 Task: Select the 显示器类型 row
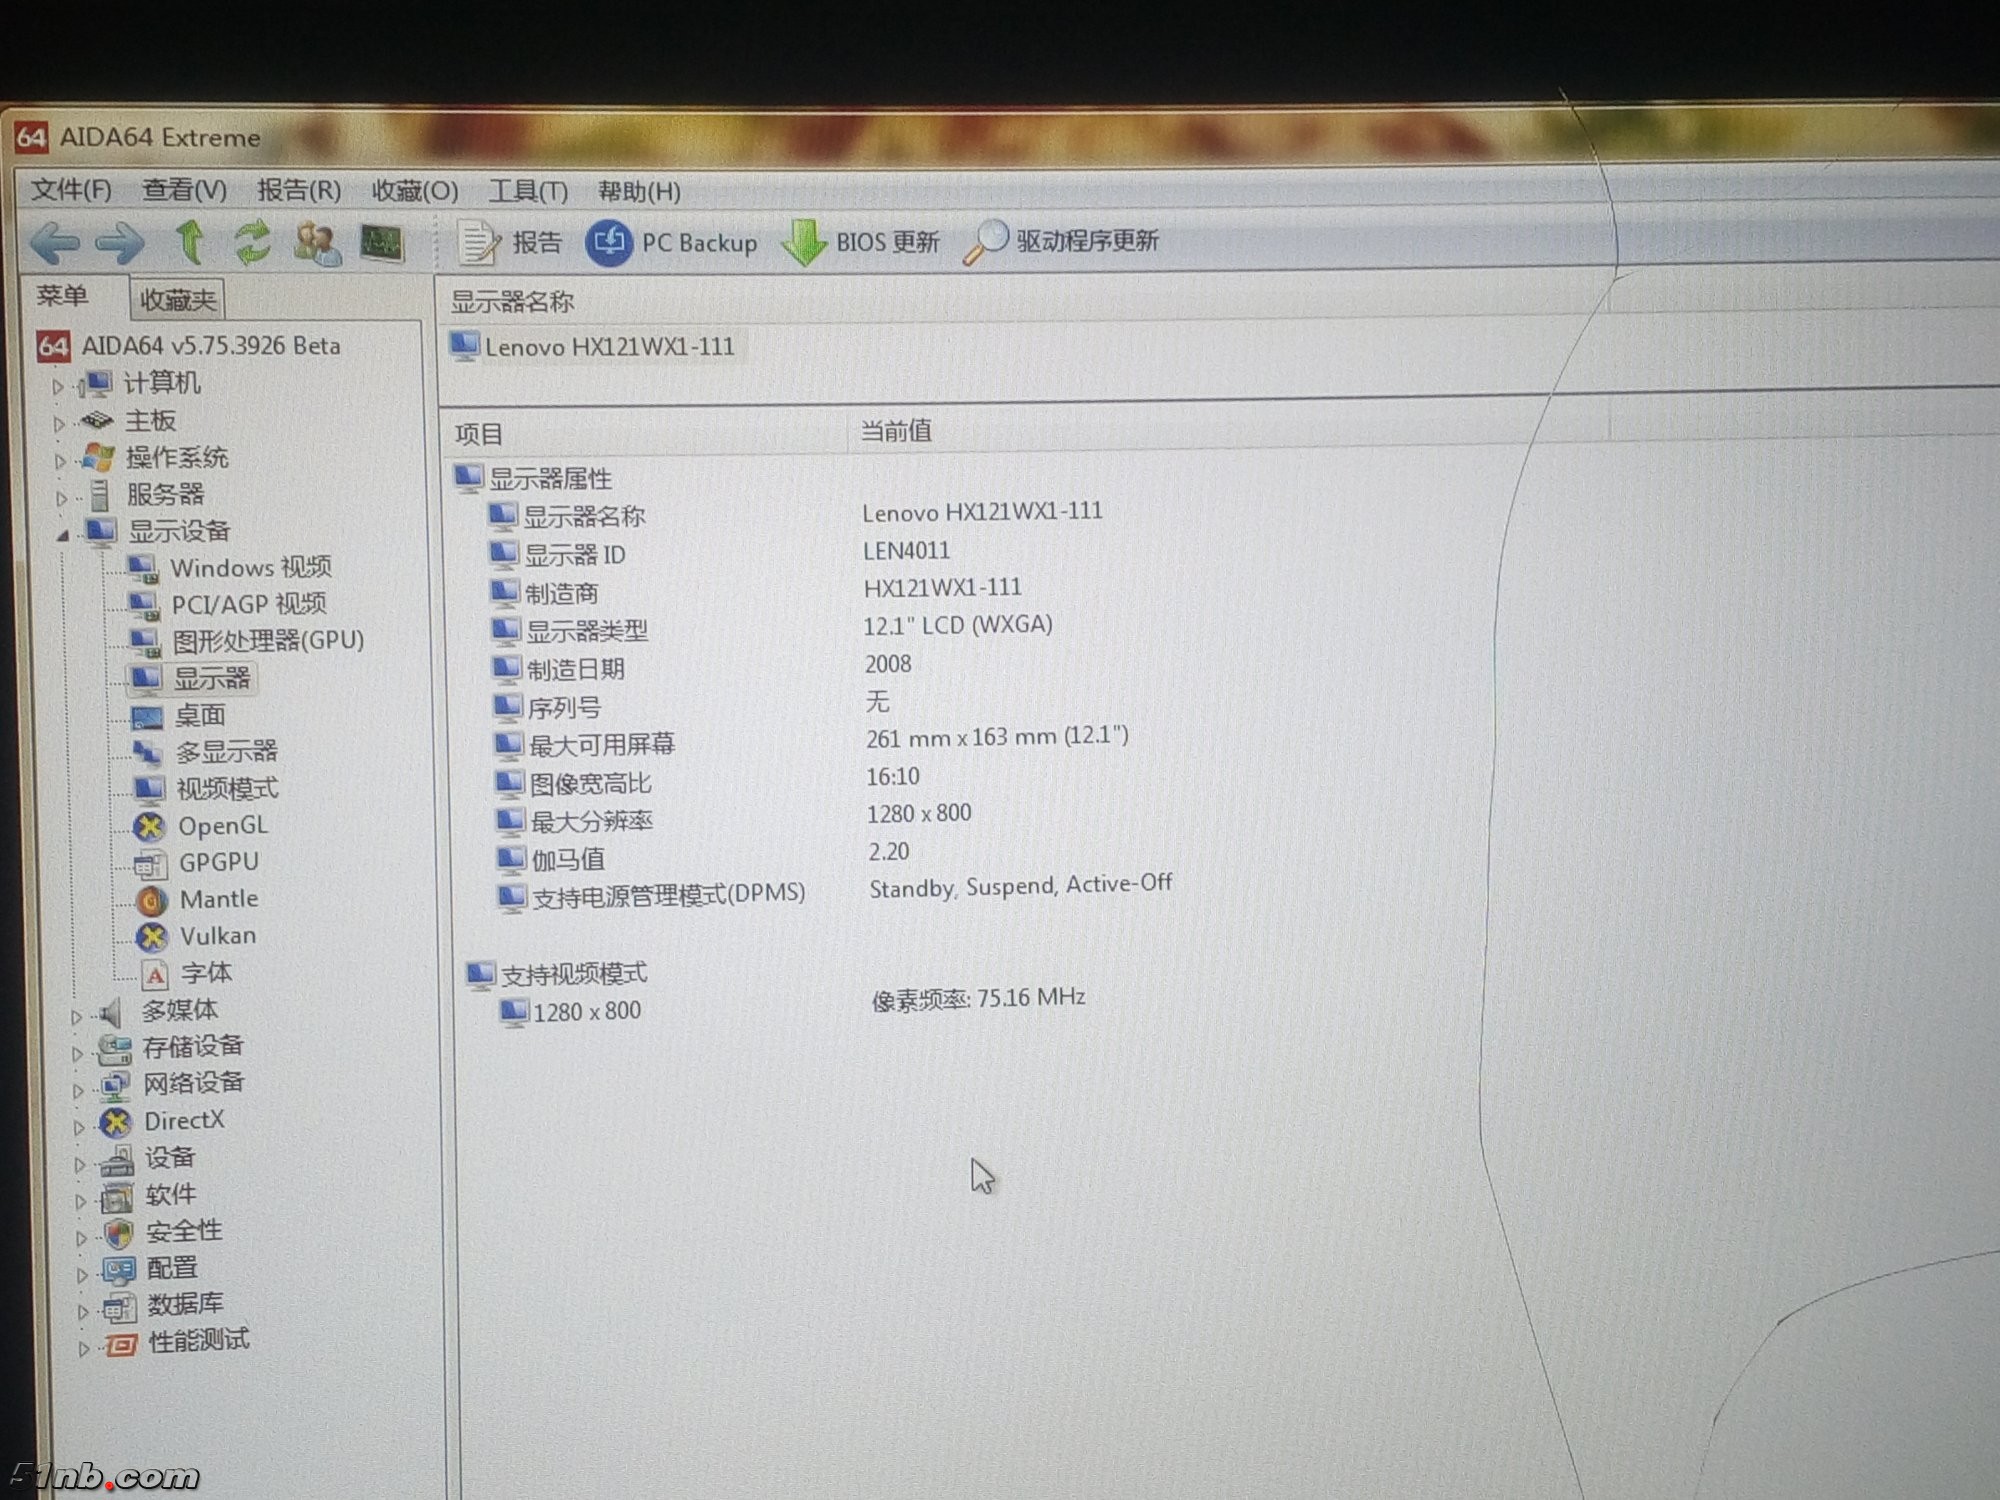point(771,628)
